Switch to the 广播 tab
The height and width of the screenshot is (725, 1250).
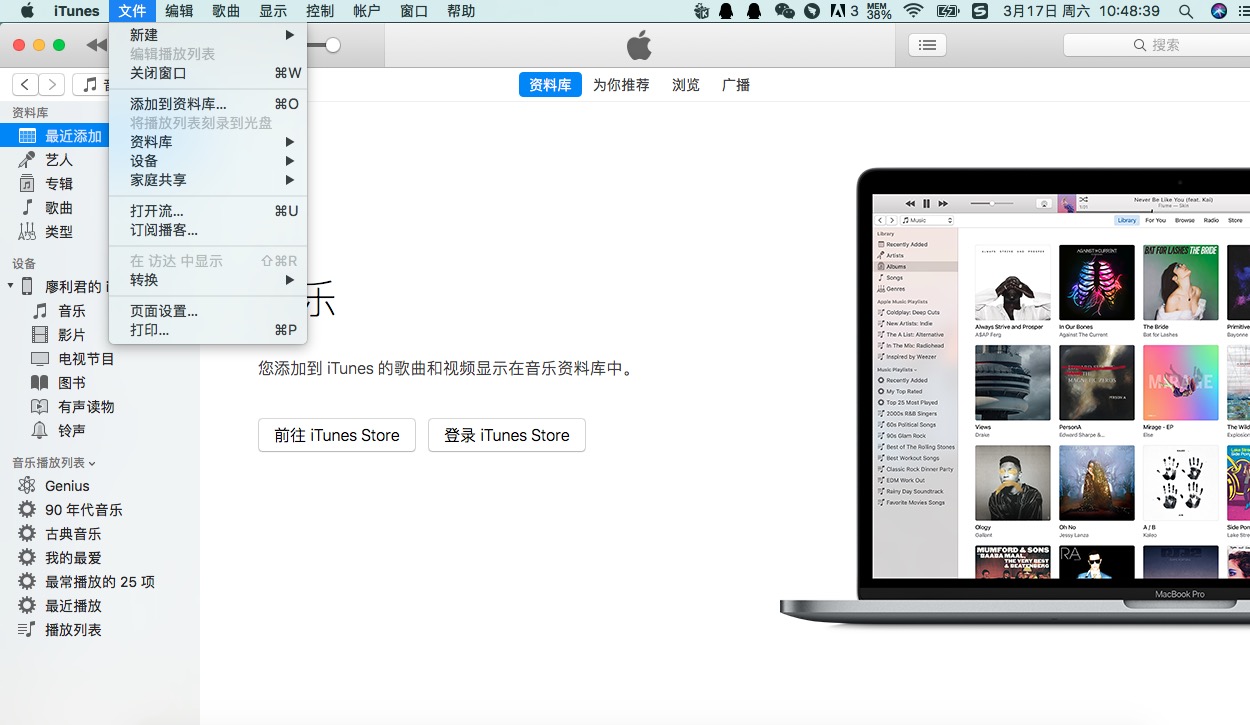click(x=736, y=85)
